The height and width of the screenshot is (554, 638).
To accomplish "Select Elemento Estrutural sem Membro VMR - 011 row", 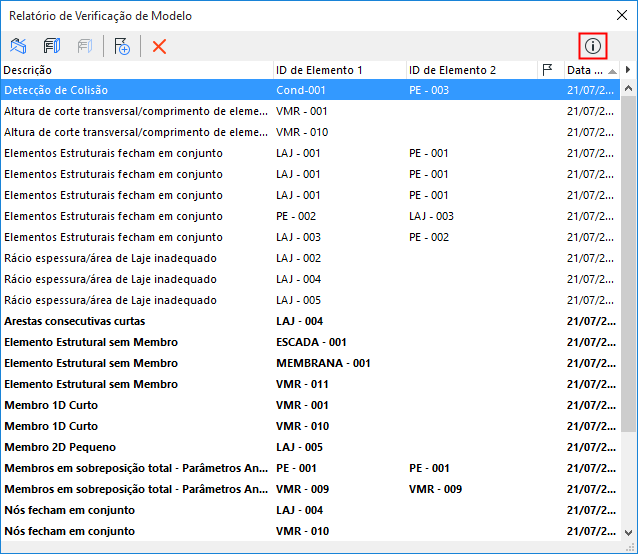I will tap(310, 384).
